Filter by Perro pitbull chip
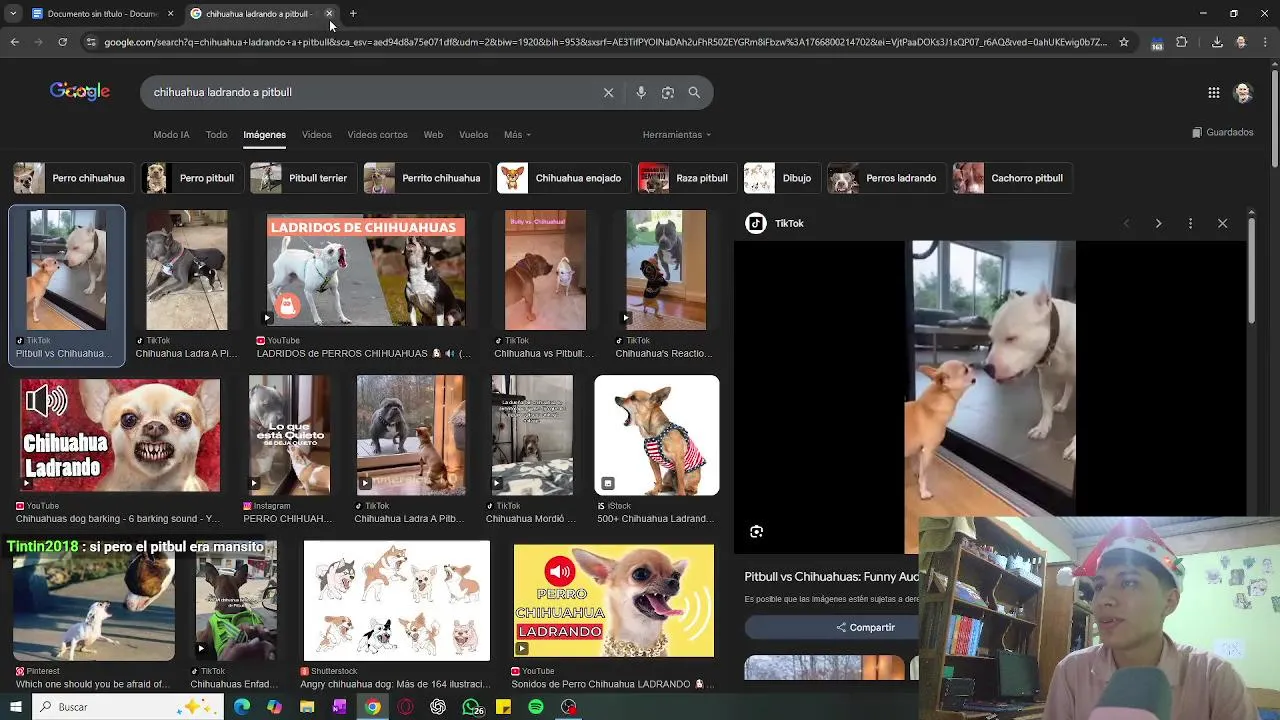Image resolution: width=1280 pixels, height=720 pixels. (190, 178)
